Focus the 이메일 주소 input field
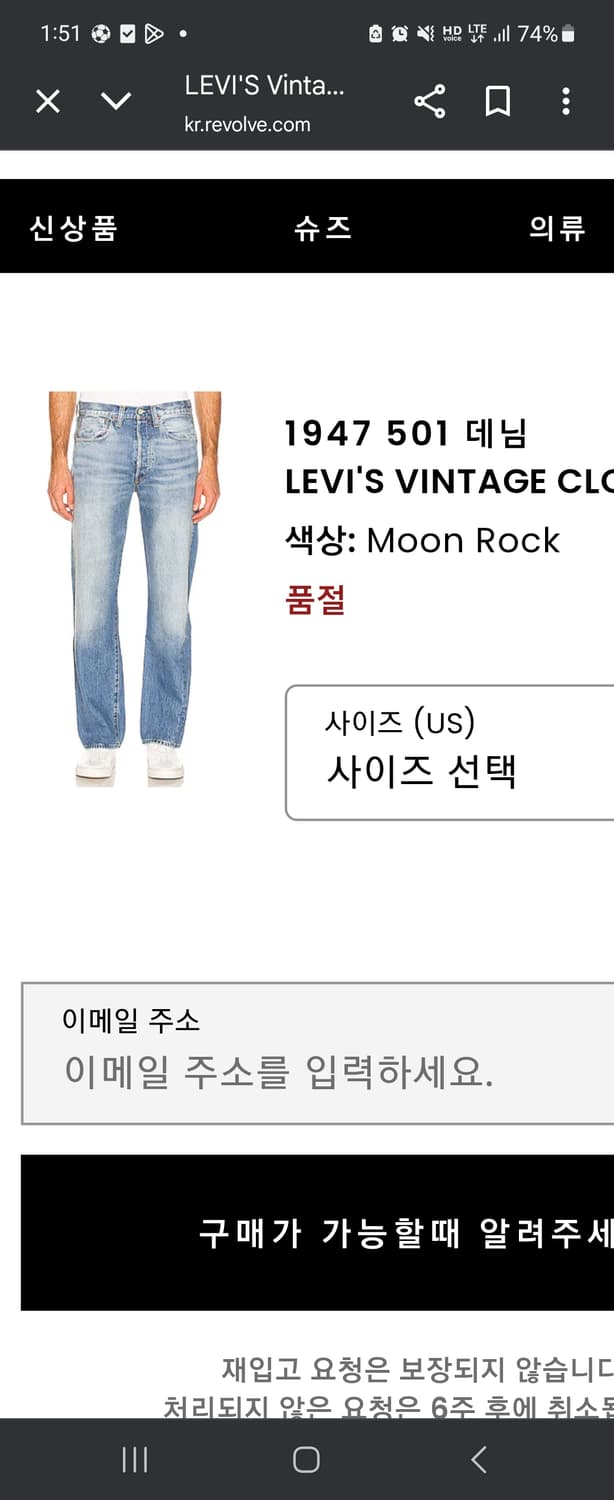 (318, 1053)
